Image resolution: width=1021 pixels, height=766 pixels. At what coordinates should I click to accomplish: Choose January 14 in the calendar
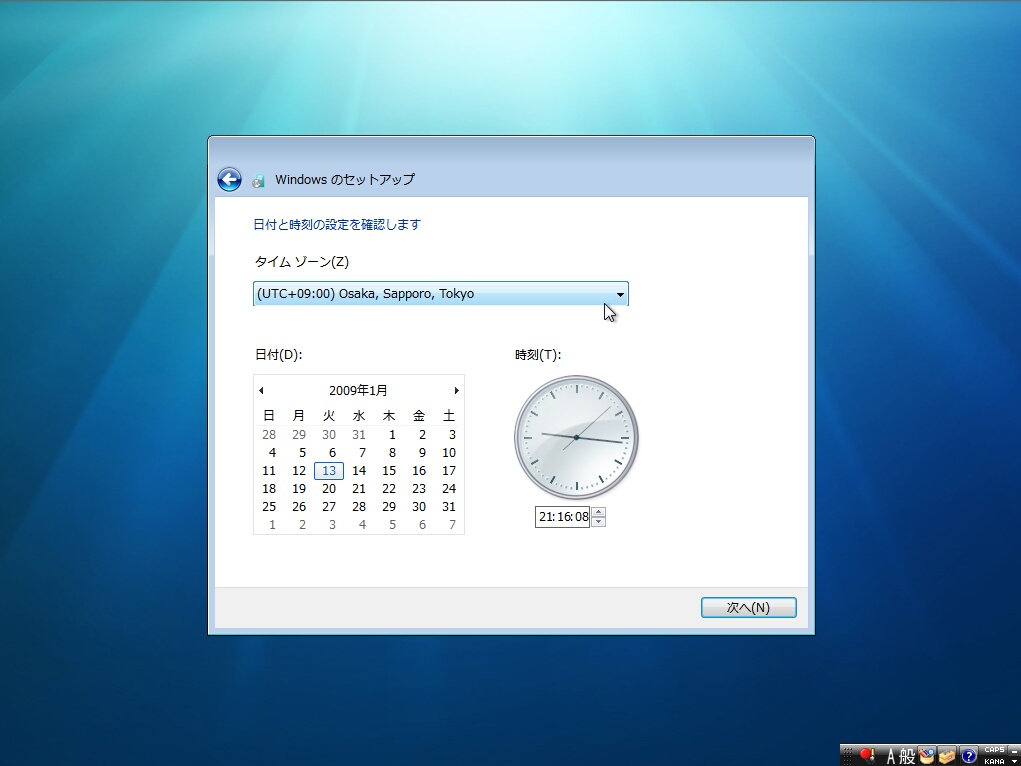[x=359, y=471]
